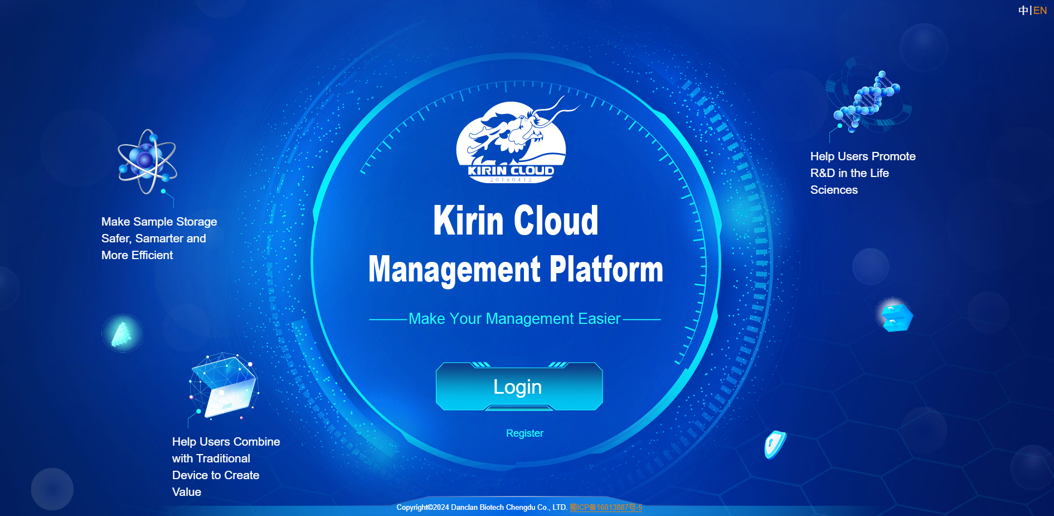The width and height of the screenshot is (1054, 516).
Task: Click 'Help Users Promote R&D' text
Action: click(863, 173)
